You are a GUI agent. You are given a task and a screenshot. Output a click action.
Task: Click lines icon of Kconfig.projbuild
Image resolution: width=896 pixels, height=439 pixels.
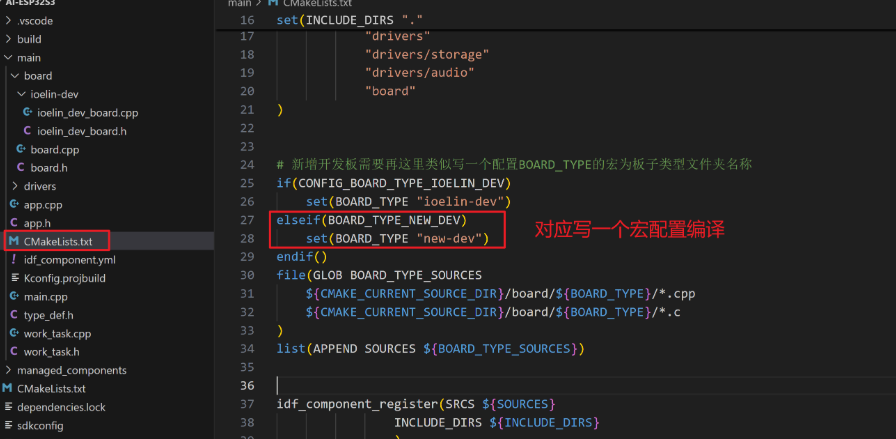(x=14, y=278)
